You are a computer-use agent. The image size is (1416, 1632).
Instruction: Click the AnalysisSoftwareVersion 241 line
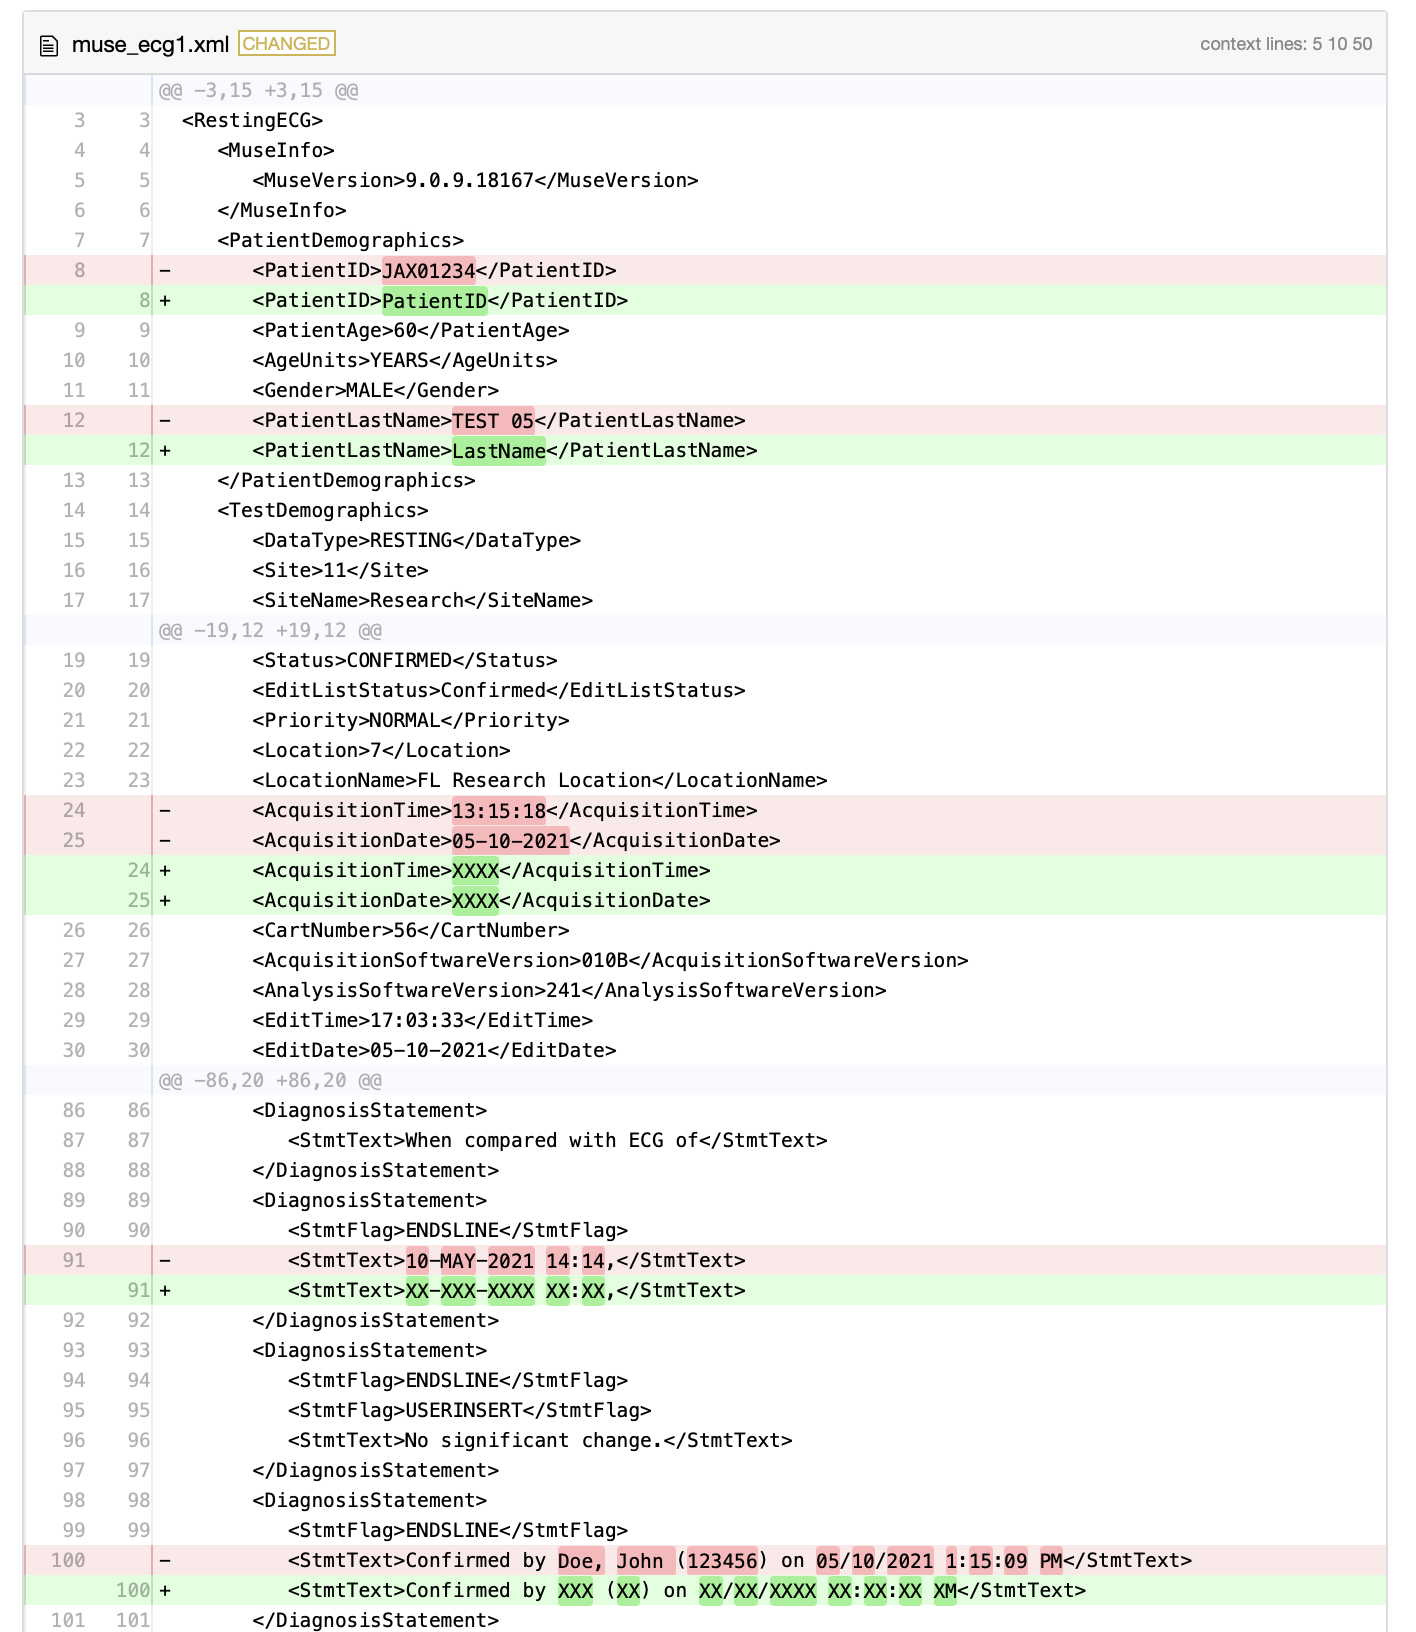point(569,990)
